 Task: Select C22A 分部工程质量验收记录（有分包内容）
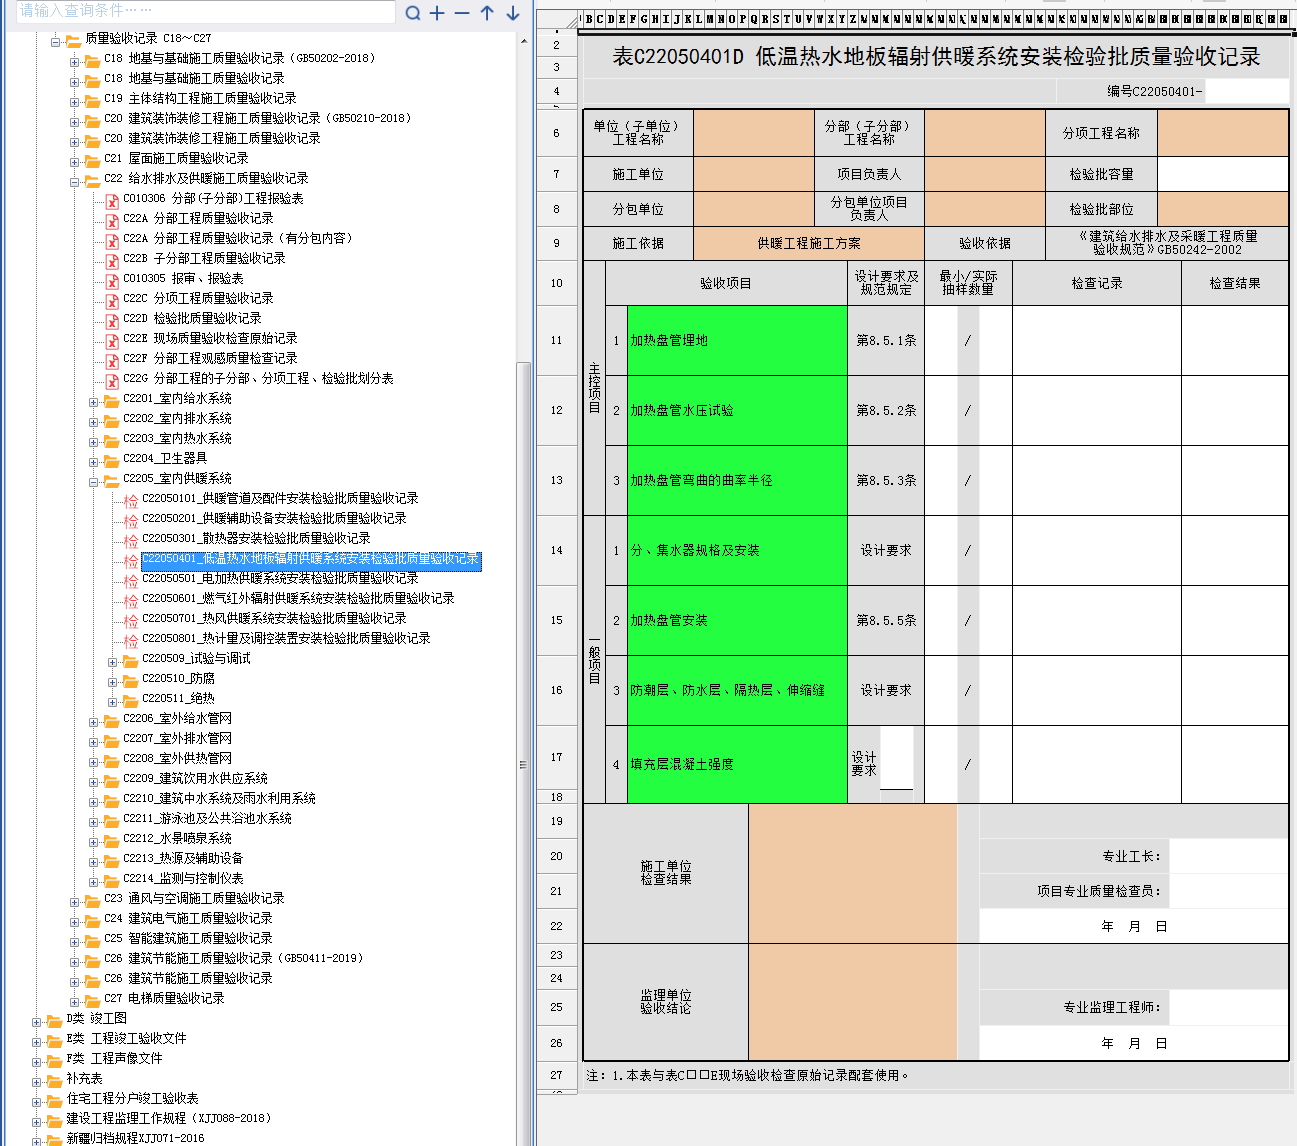[x=238, y=238]
